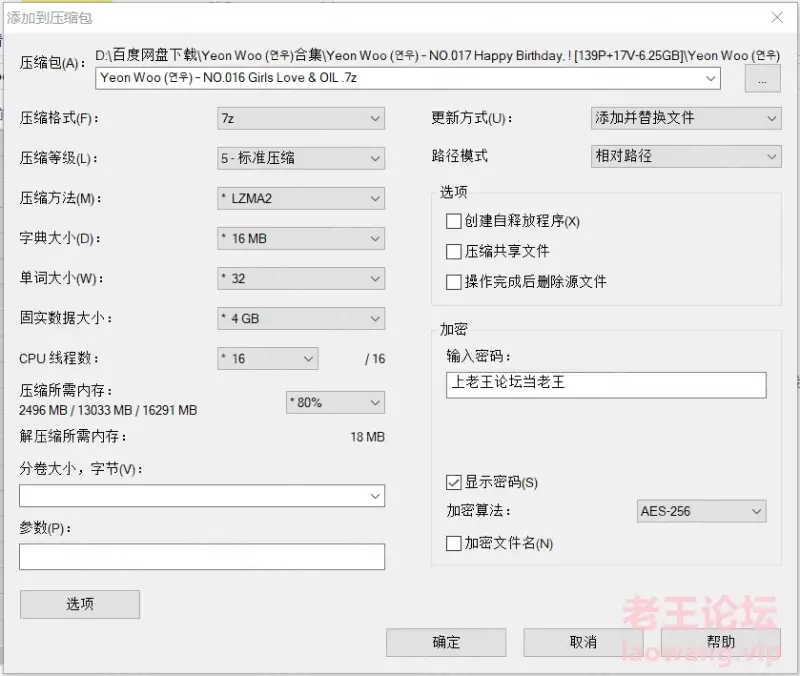The width and height of the screenshot is (800, 676).
Task: Expand the 字典大小 16 MB dropdown
Action: click(301, 238)
